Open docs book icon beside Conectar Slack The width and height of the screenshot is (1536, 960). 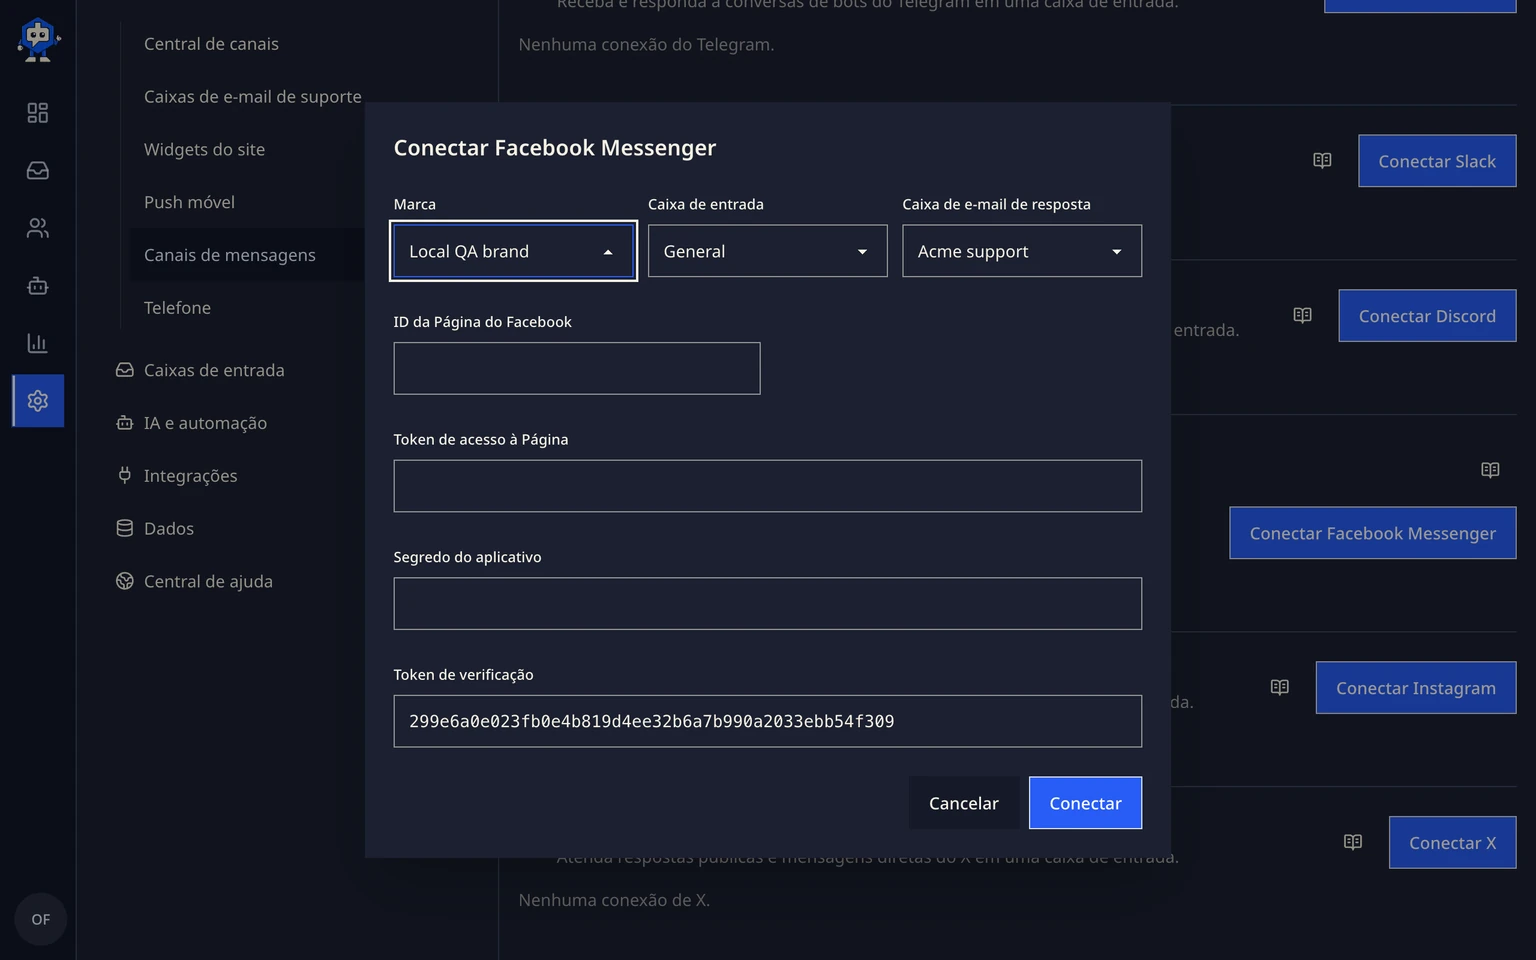(x=1322, y=161)
